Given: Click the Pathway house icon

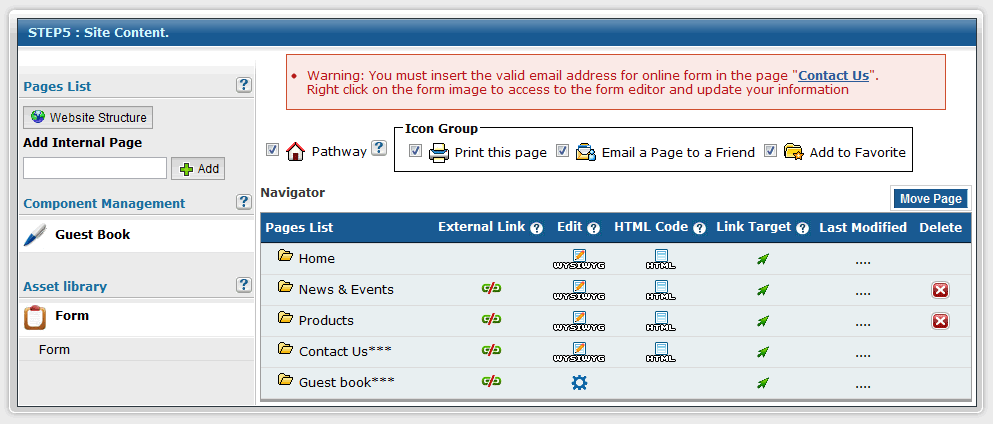Looking at the screenshot, I should 295,151.
